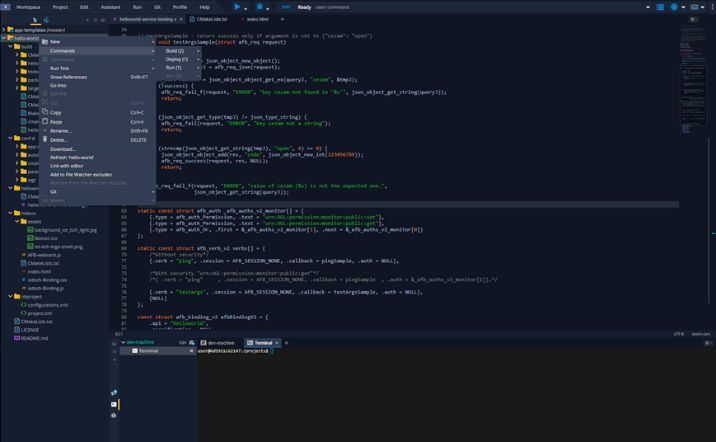The height and width of the screenshot is (442, 716).
Task: Switch to the CMakeLists.txt editor tab
Action: click(x=209, y=19)
